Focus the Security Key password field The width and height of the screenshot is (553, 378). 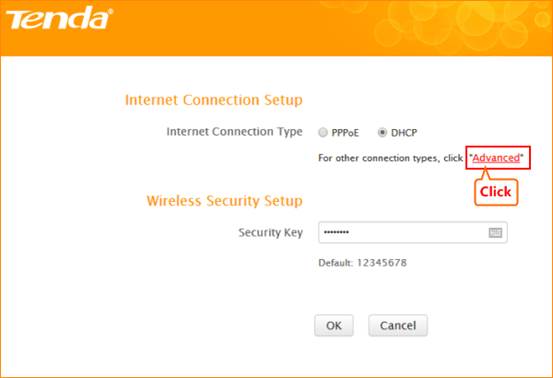[413, 232]
